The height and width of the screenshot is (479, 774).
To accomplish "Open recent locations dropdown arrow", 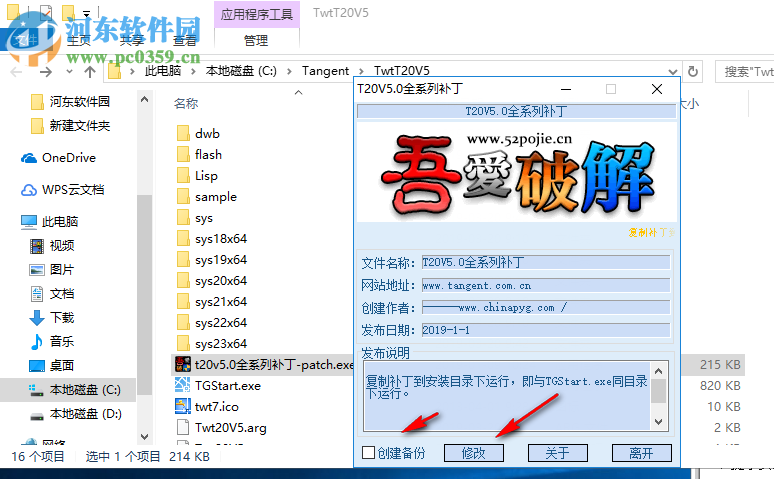I will (69, 72).
